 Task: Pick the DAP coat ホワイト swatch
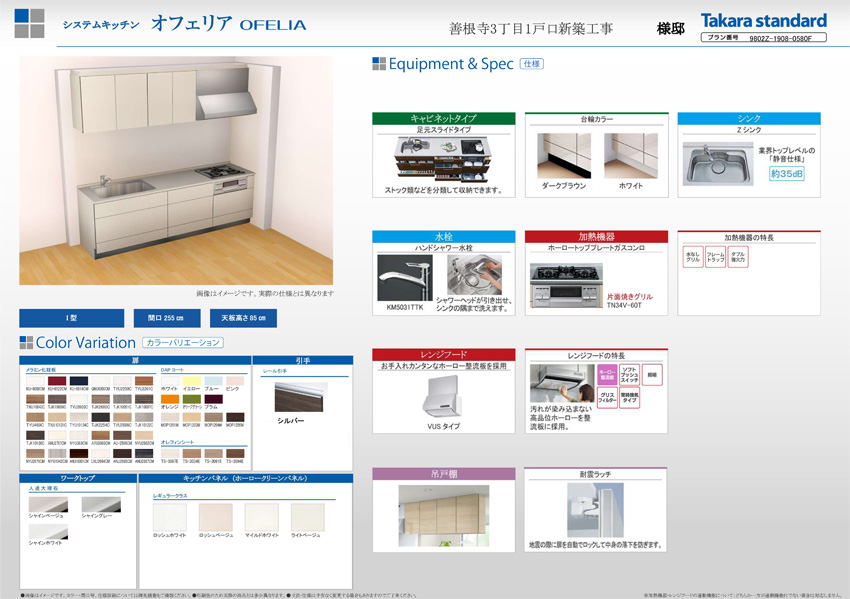(170, 381)
